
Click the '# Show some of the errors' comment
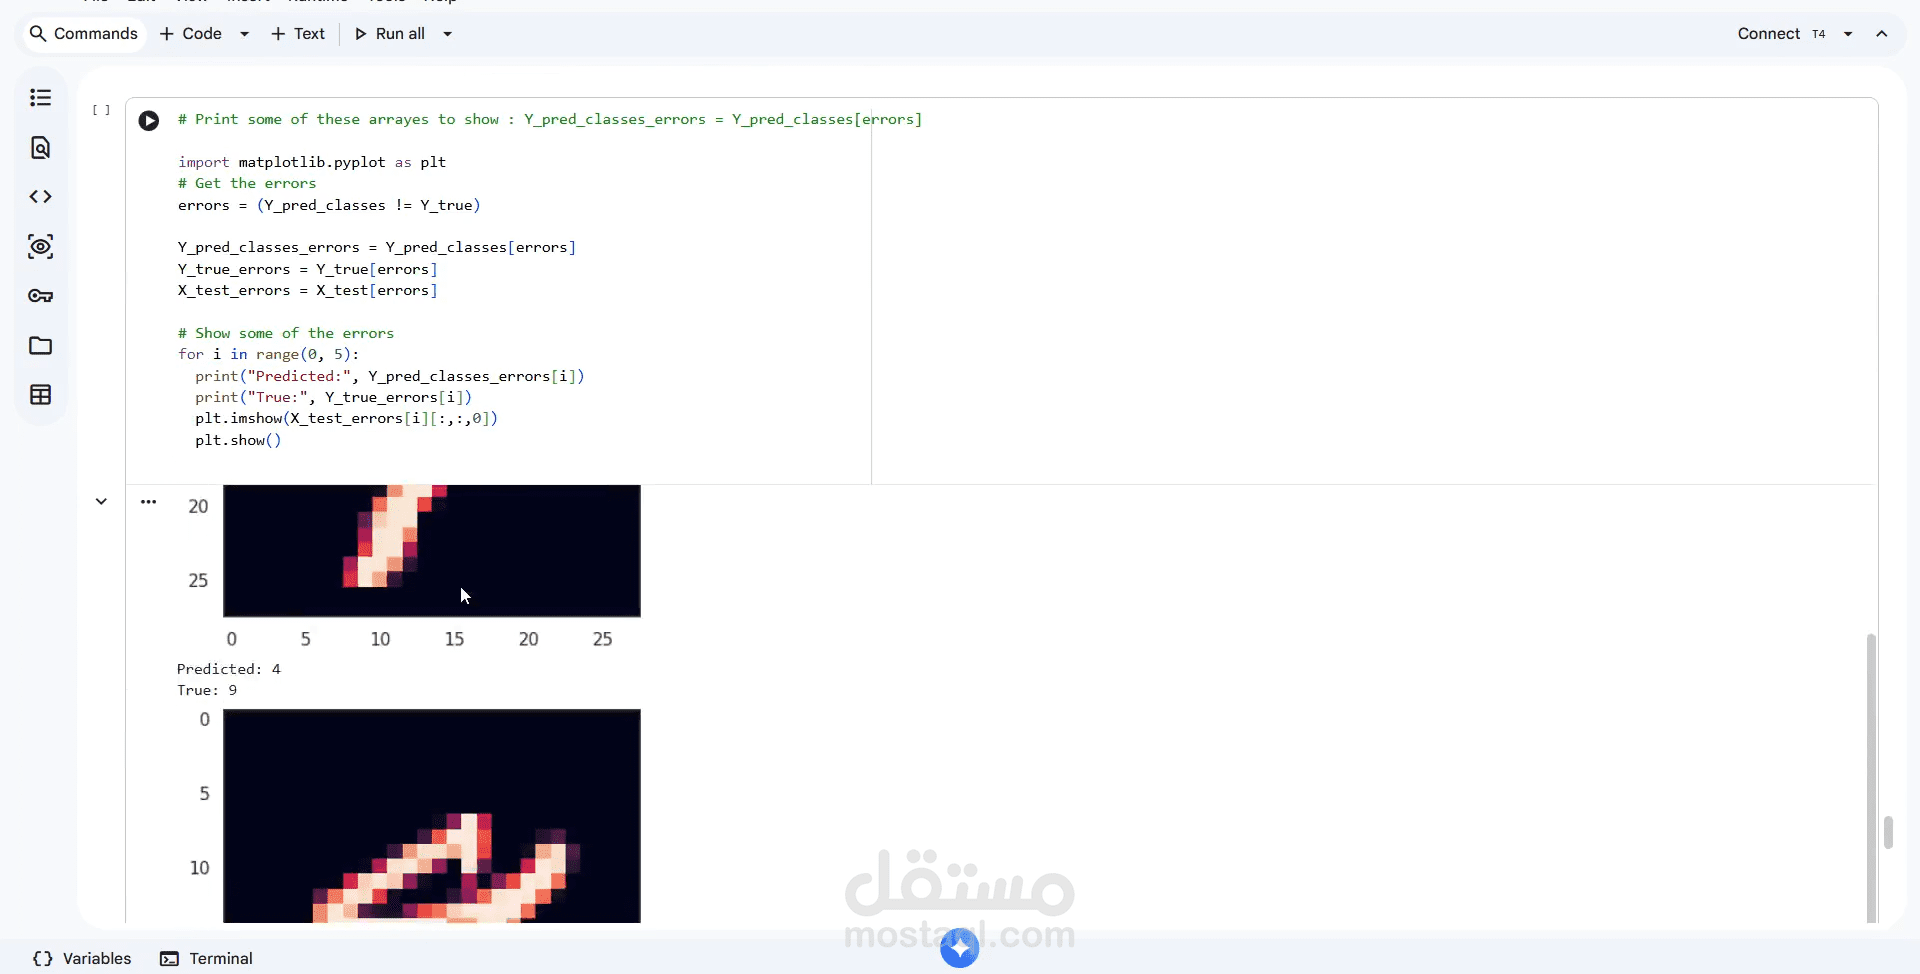pos(286,333)
